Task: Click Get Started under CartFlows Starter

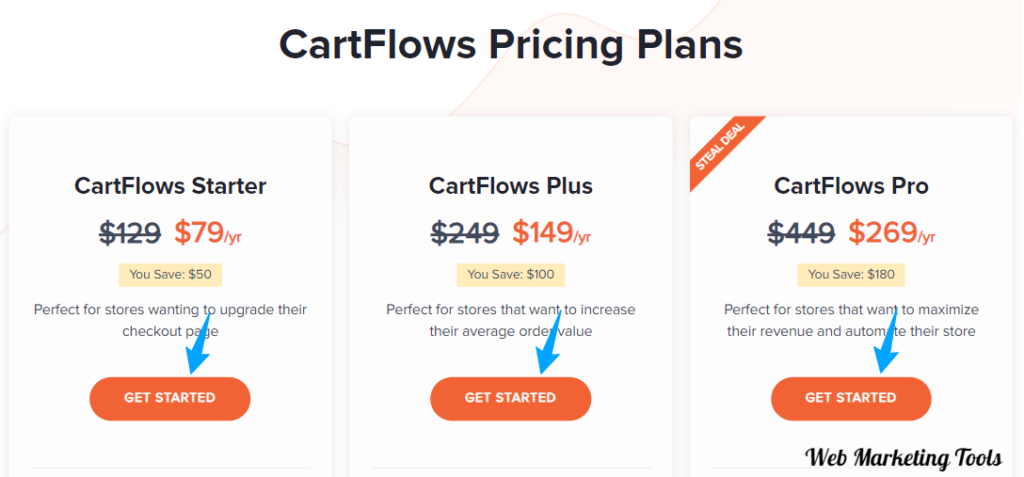Action: coord(170,398)
